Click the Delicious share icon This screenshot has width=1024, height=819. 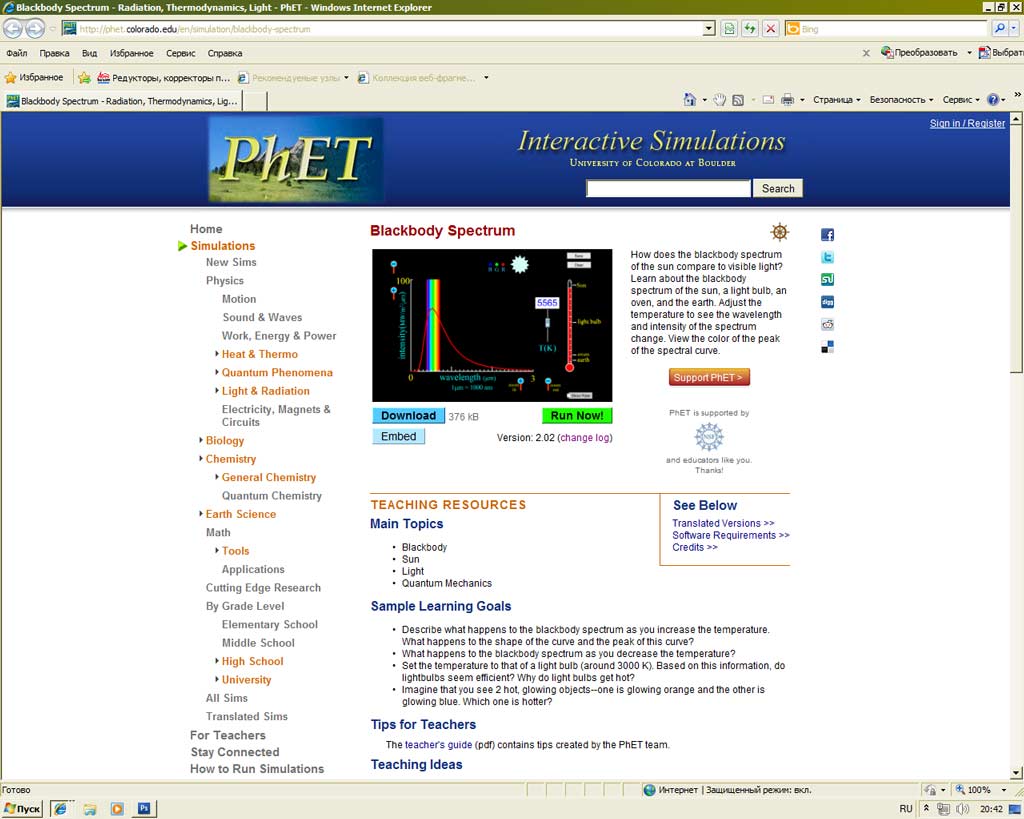(827, 347)
